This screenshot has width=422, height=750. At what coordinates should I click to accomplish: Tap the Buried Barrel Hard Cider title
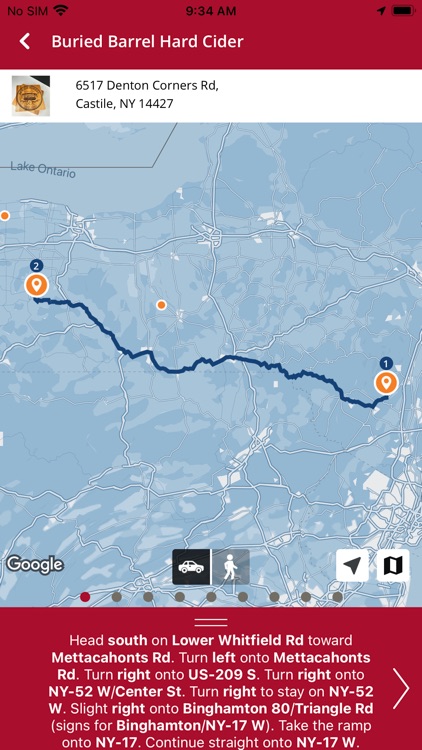[x=147, y=42]
